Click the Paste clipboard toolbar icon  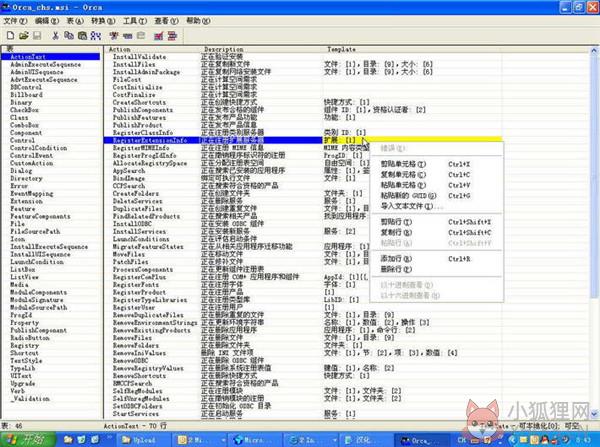pos(82,36)
